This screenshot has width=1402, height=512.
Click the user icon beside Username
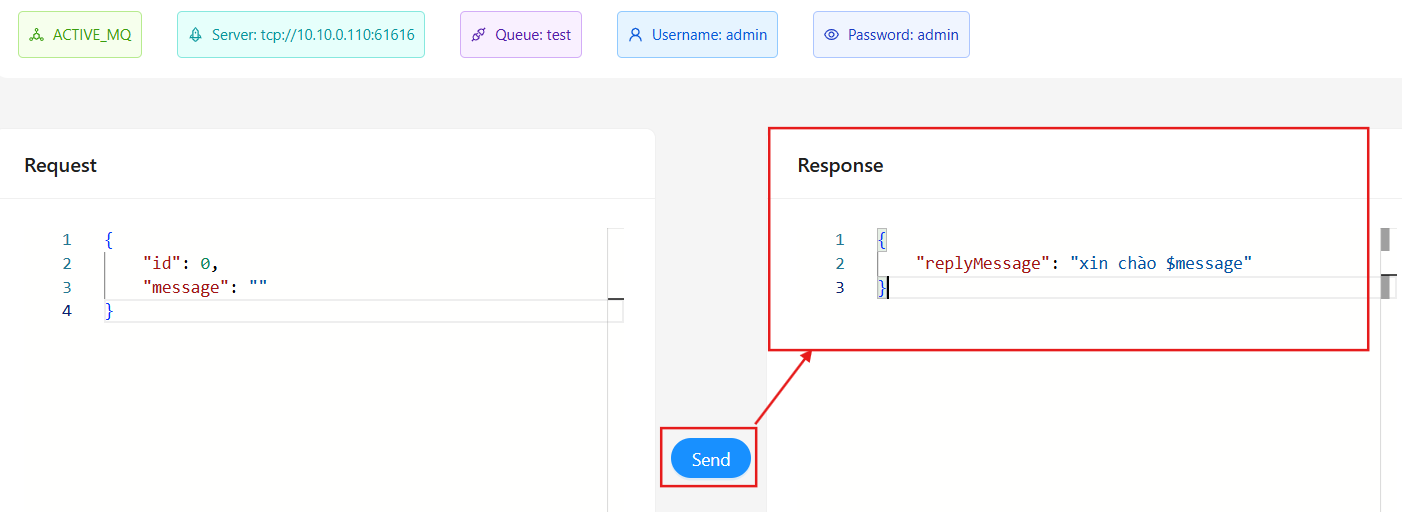point(635,35)
